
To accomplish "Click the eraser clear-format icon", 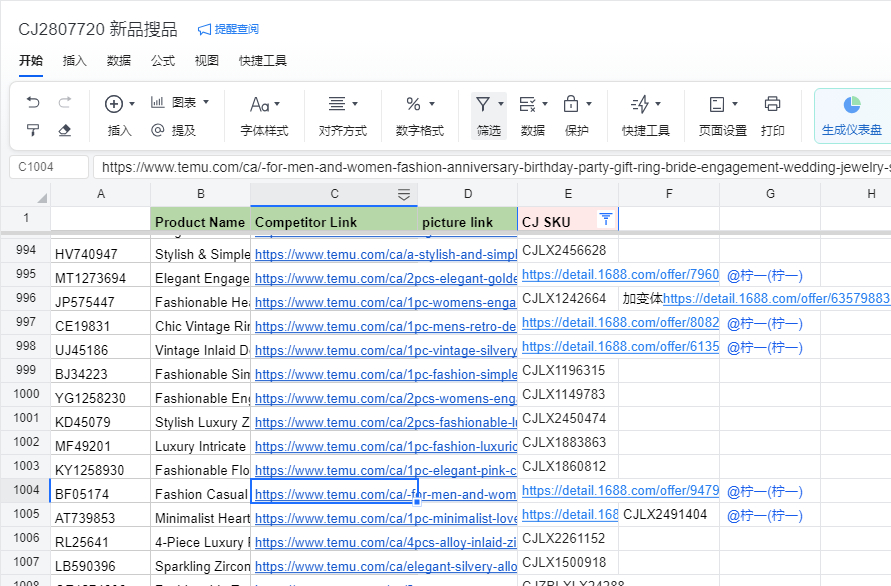I will [65, 130].
